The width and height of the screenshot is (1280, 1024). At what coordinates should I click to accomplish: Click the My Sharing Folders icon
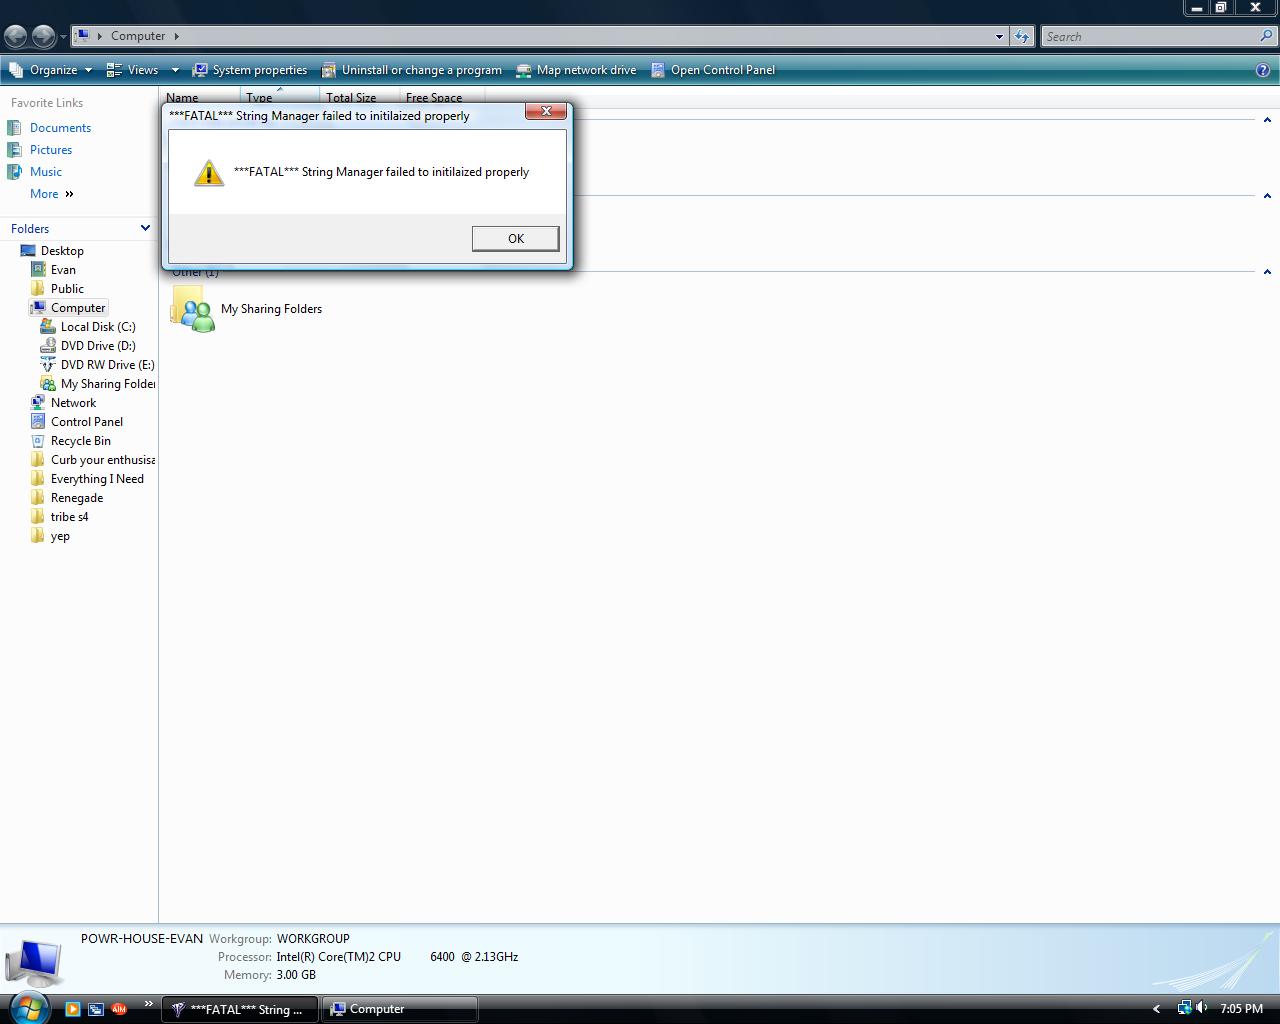[192, 309]
